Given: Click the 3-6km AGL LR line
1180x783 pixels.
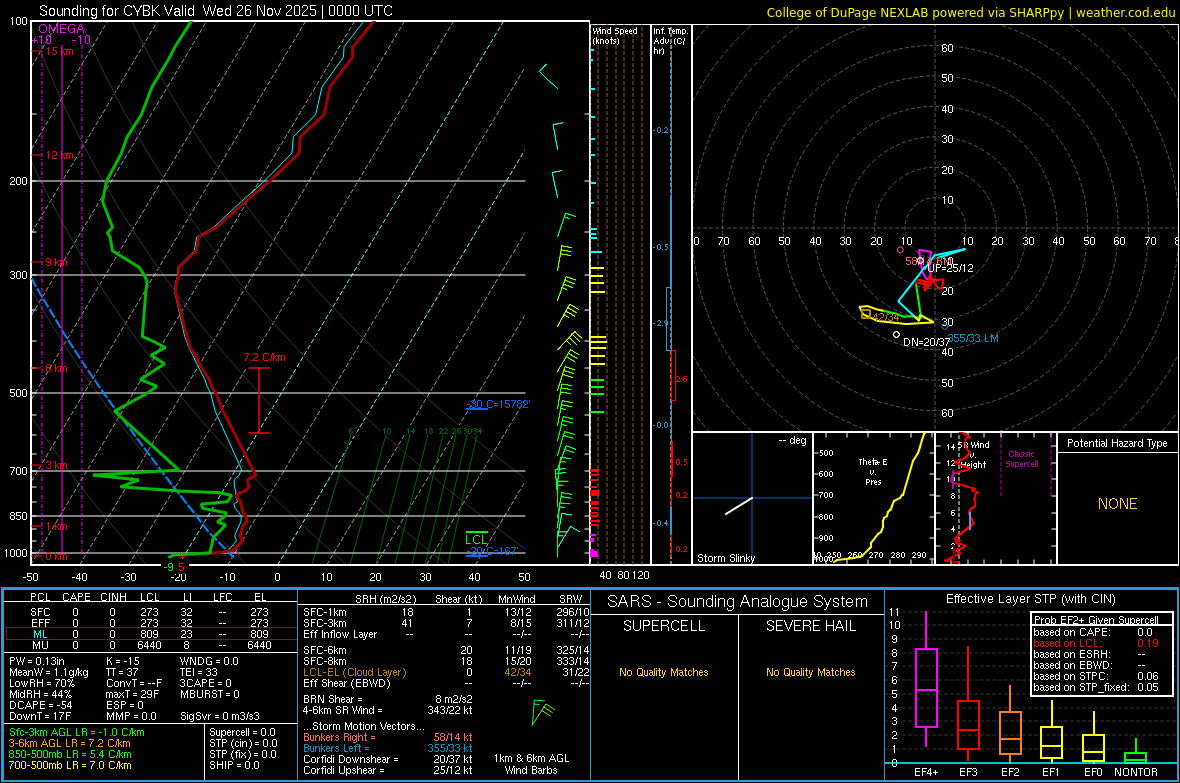Looking at the screenshot, I should pos(70,743).
